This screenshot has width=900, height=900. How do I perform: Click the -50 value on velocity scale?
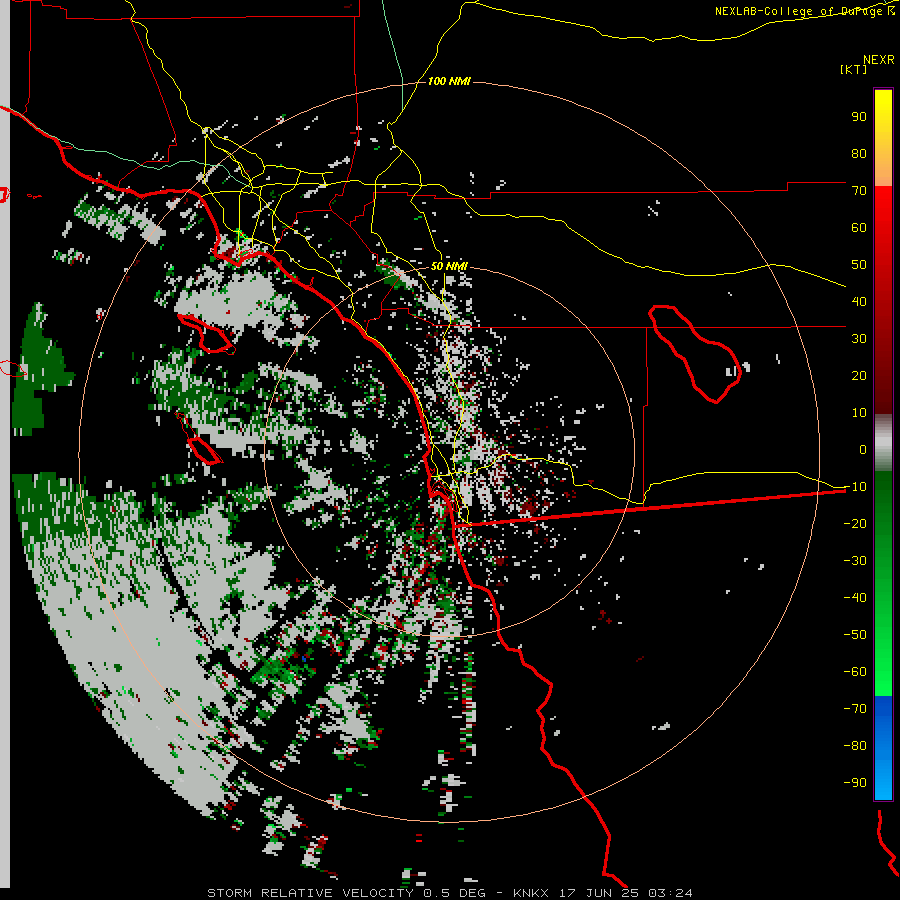pyautogui.click(x=855, y=635)
